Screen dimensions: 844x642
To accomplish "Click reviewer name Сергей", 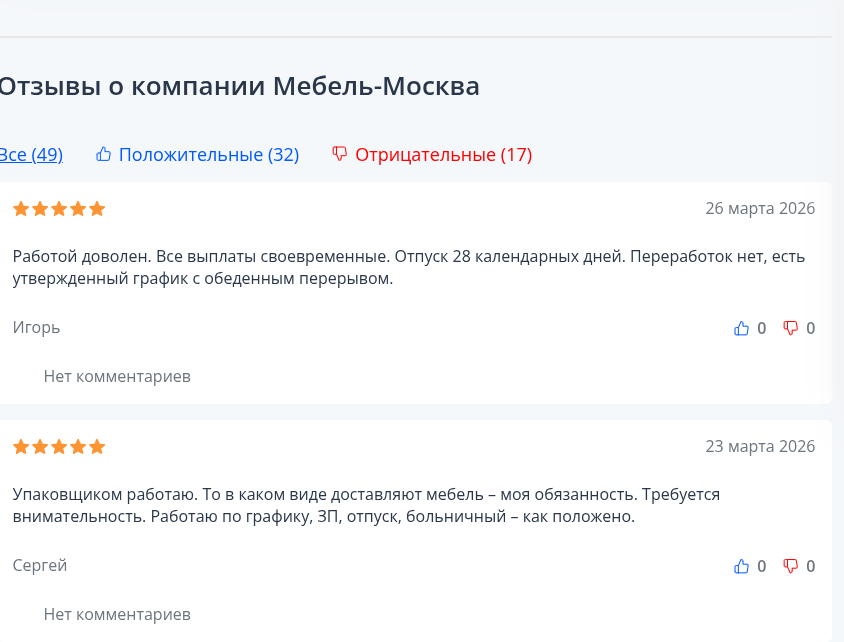I will point(40,565).
